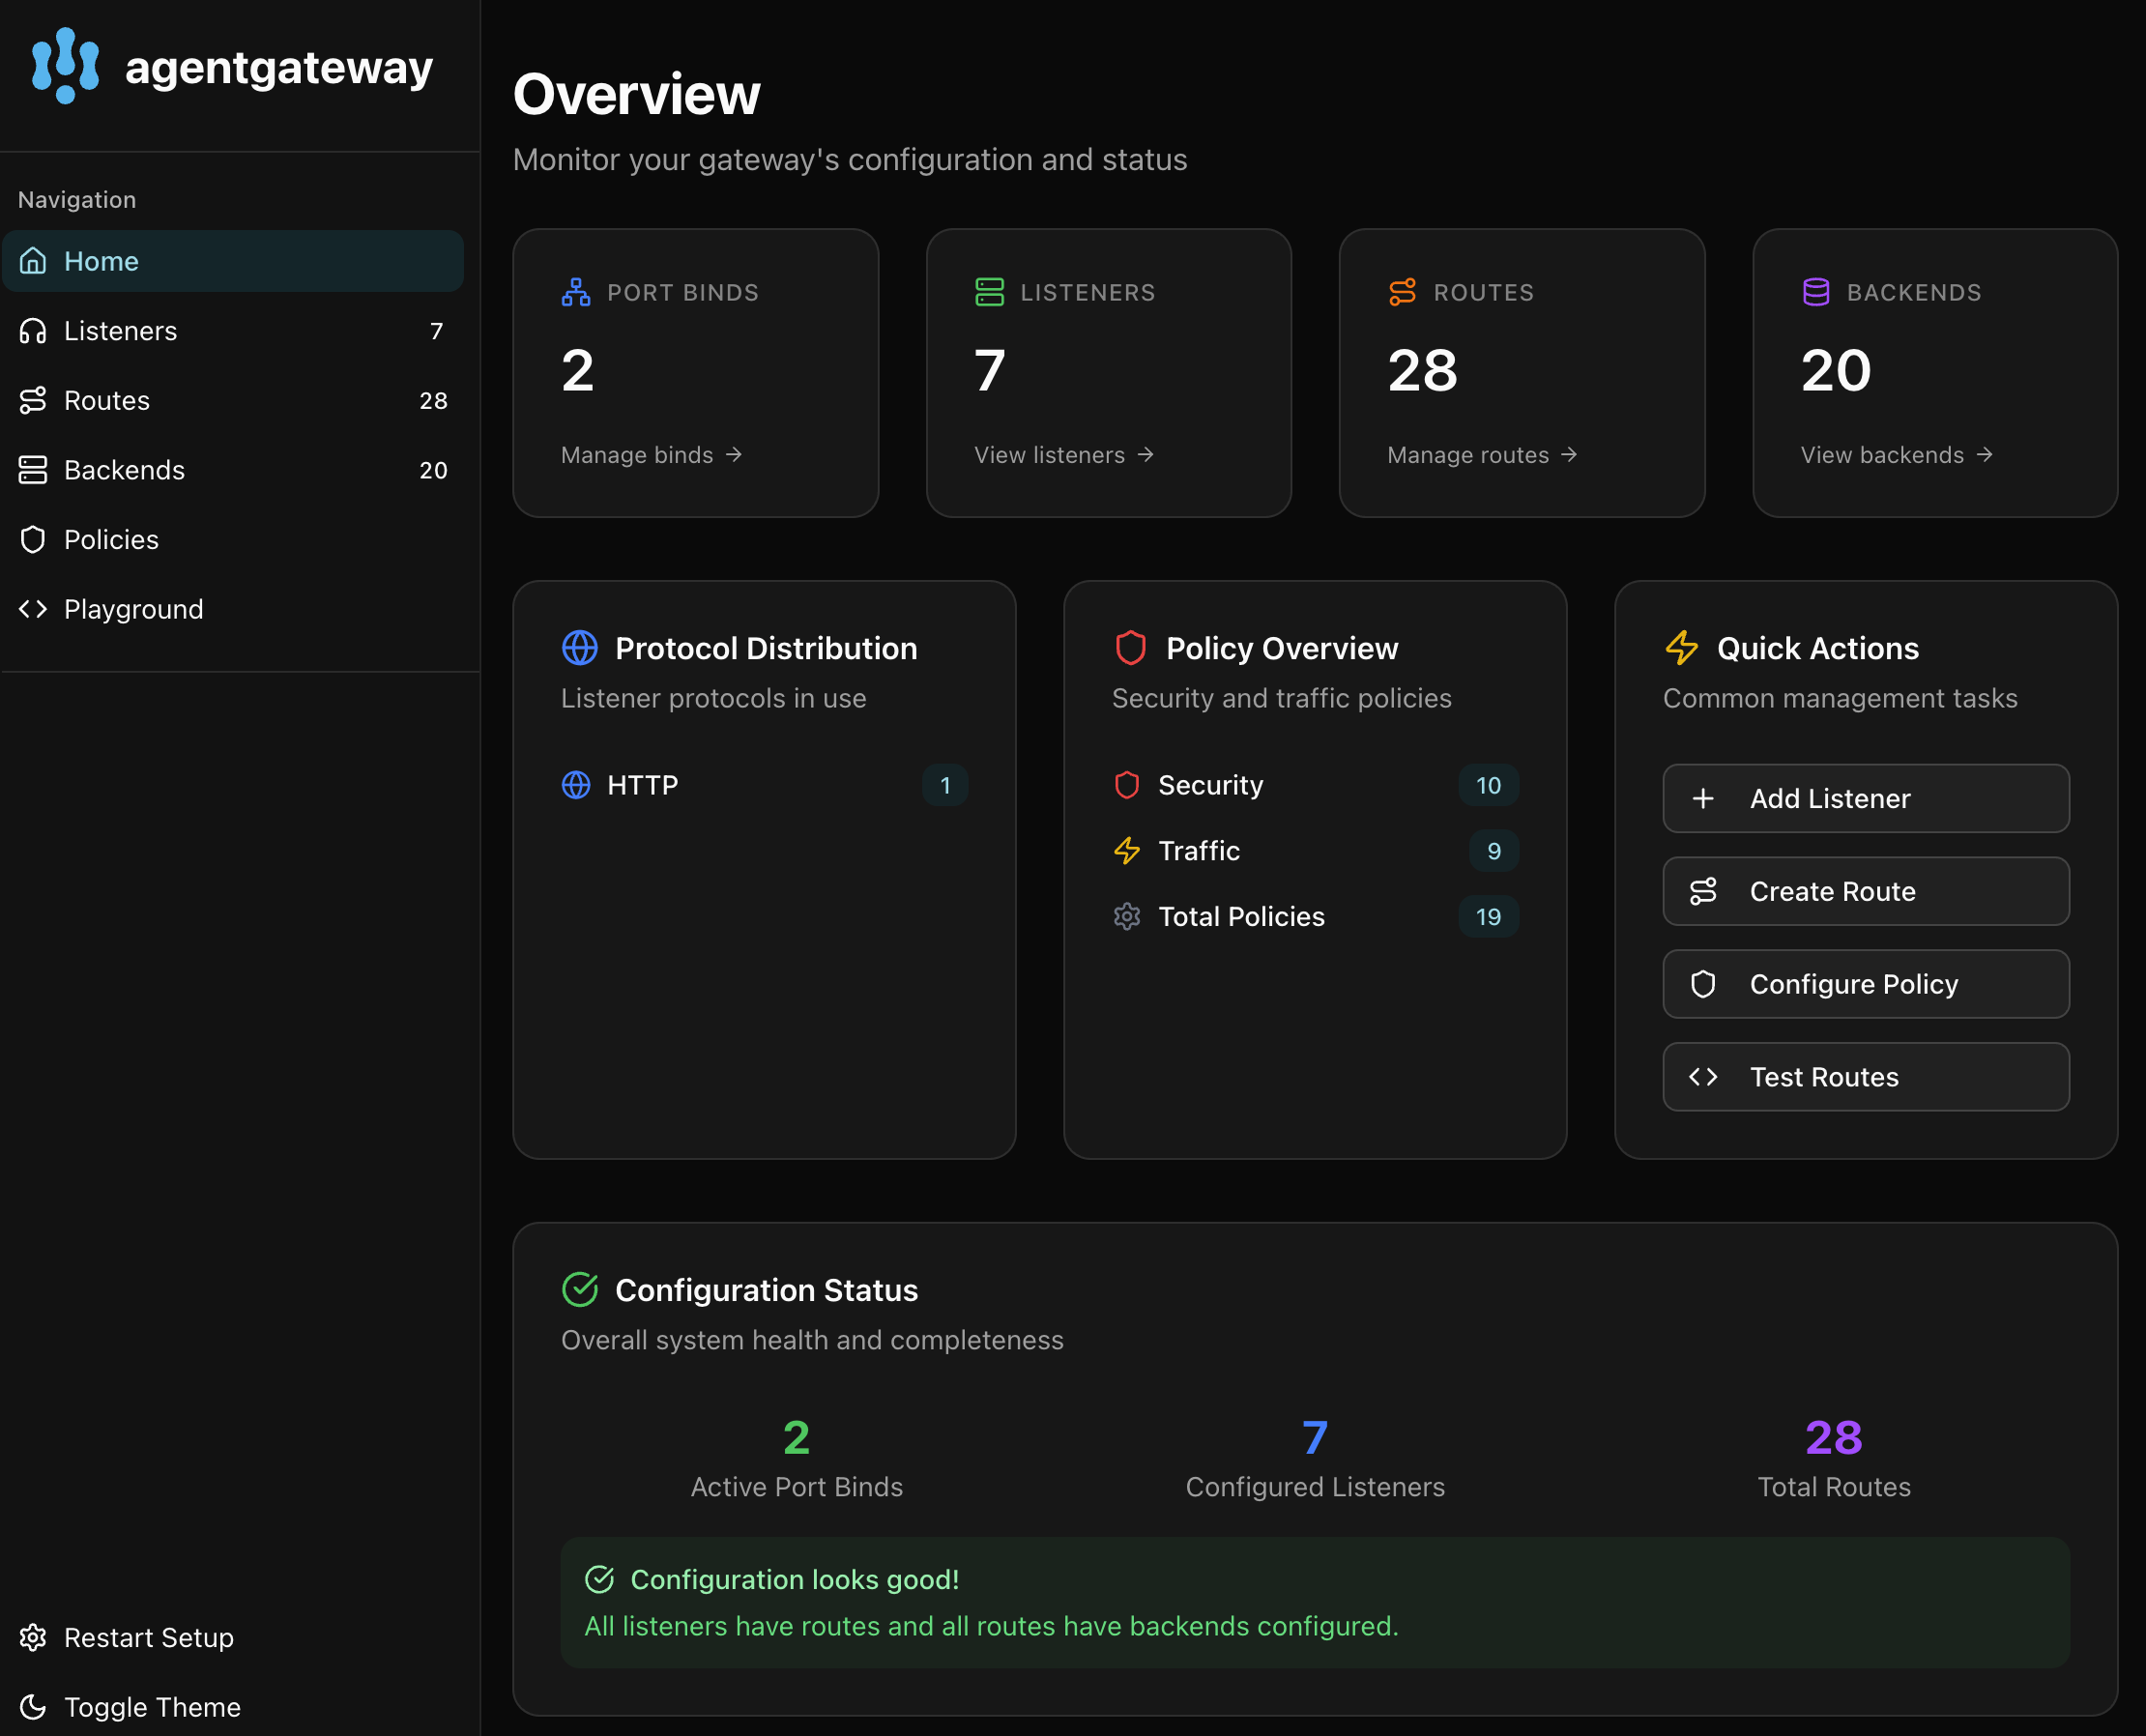Click the globe icon on Protocol Distribution card
Screen dimensions: 2146x1736
(x=579, y=648)
